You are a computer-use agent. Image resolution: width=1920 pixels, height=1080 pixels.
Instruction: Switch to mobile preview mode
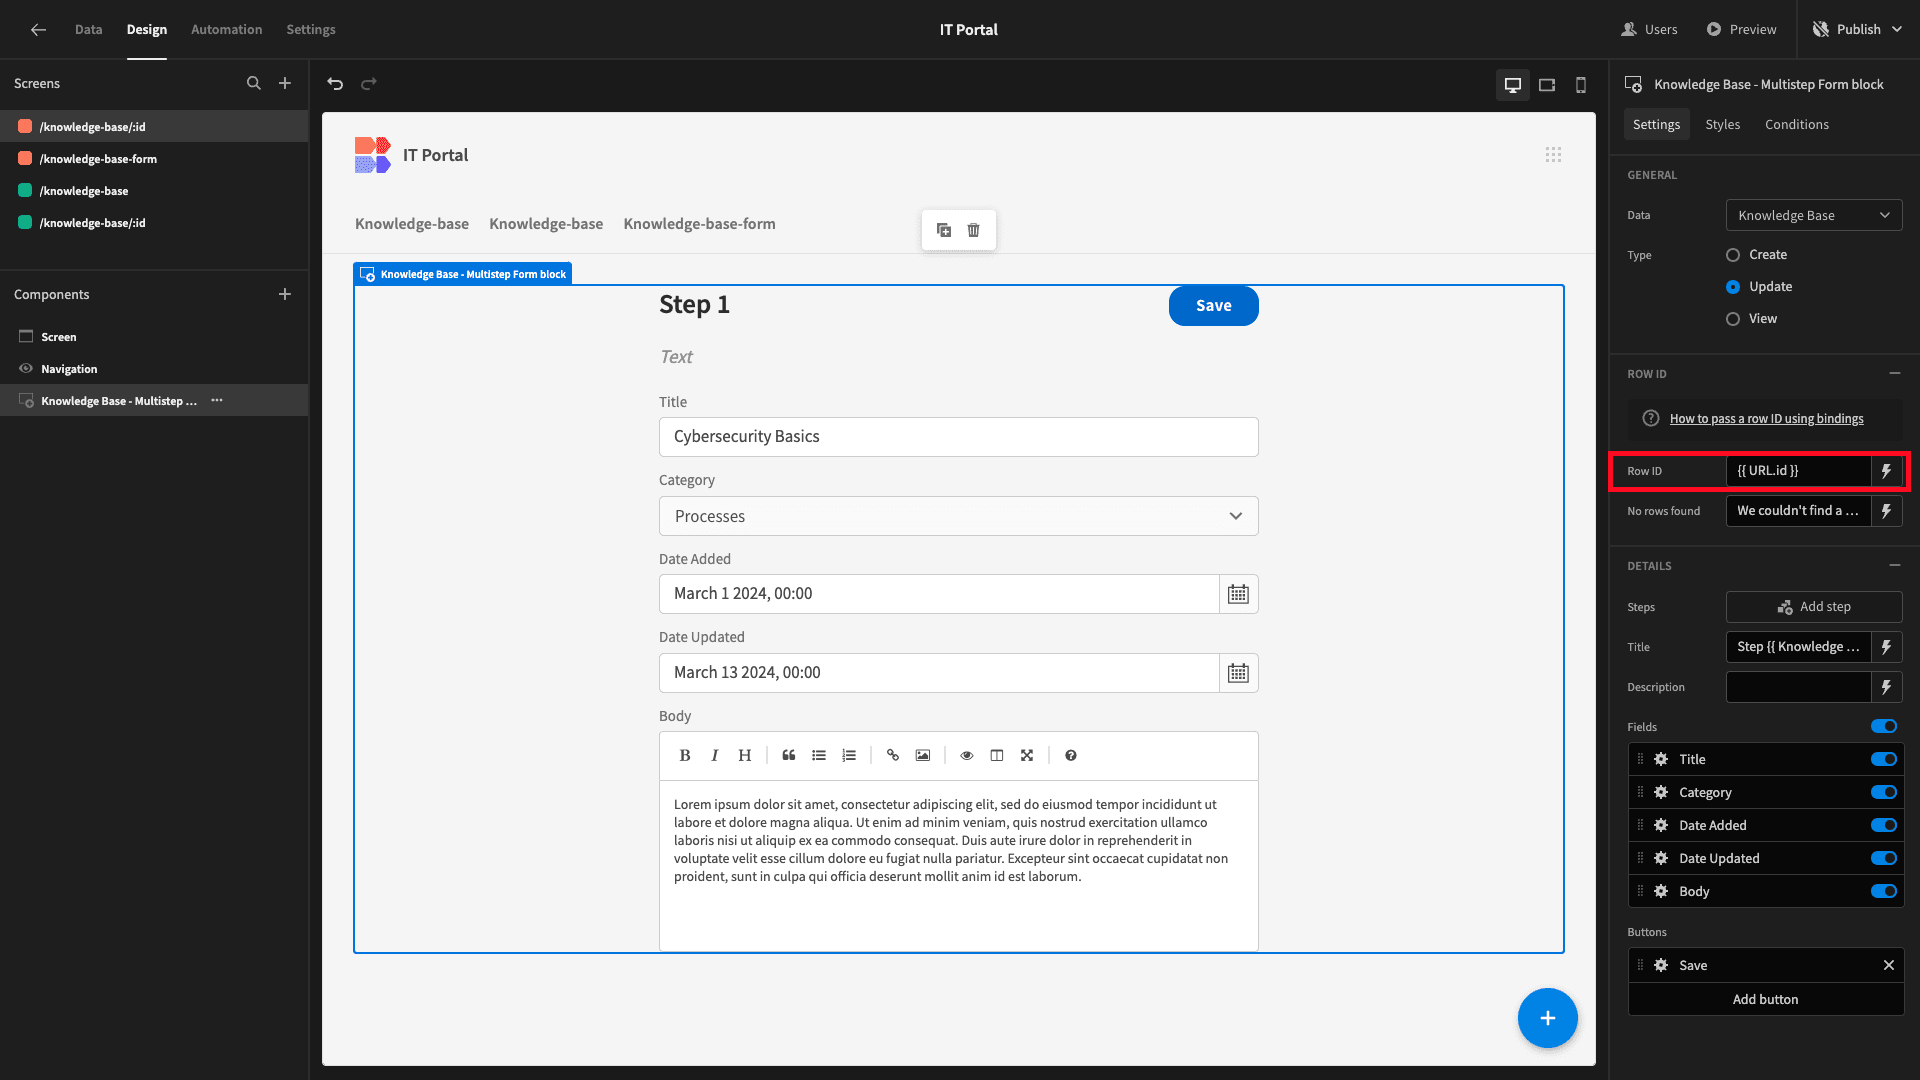tap(1581, 85)
